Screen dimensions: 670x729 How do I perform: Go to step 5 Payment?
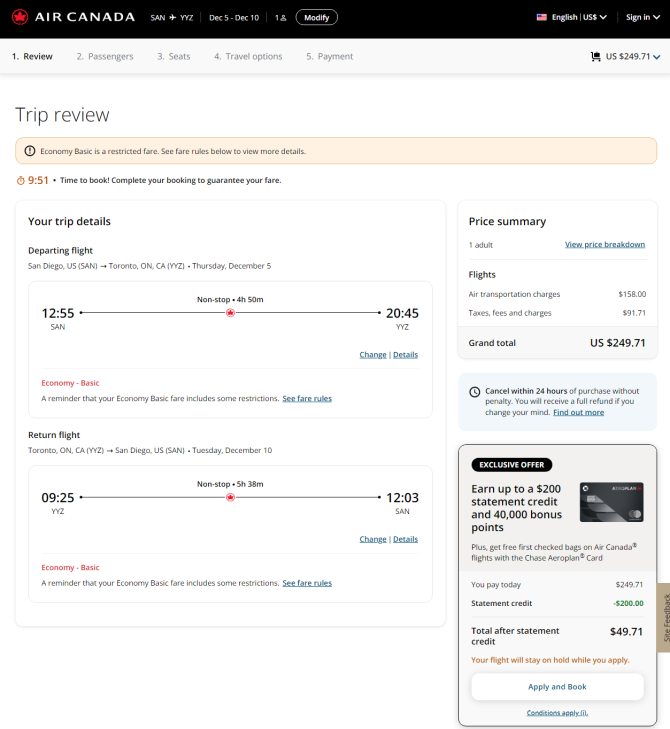[329, 56]
